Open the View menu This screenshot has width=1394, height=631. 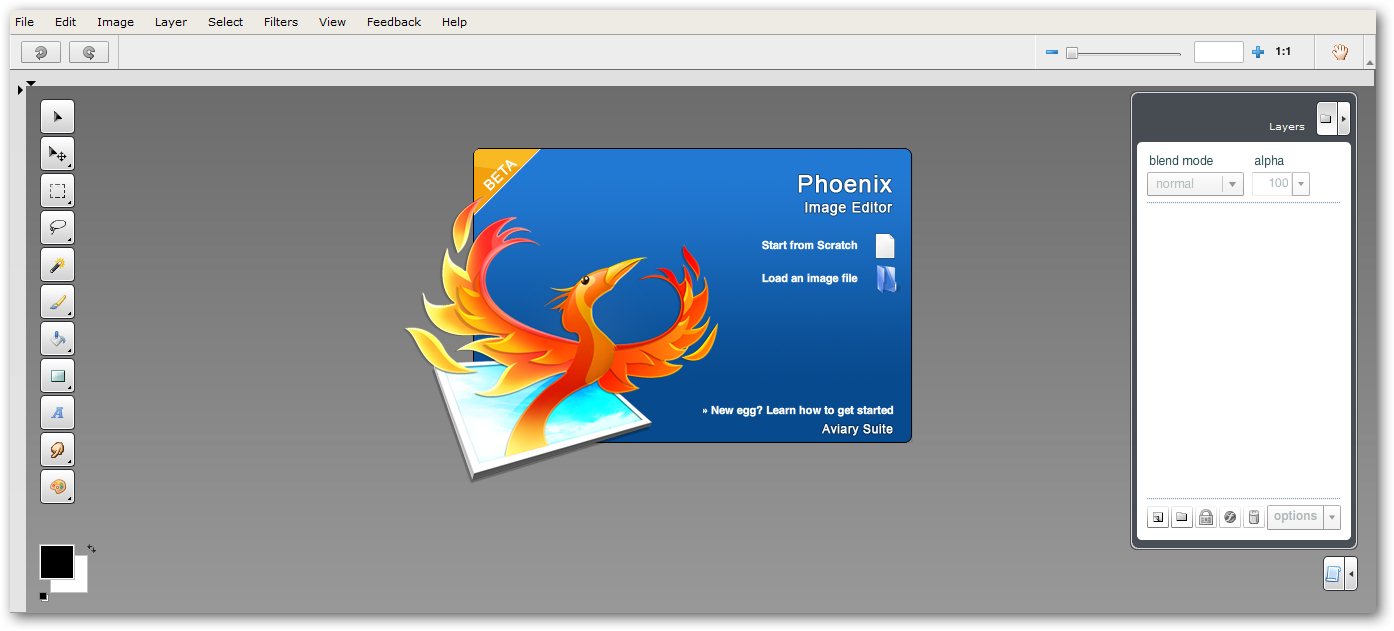point(332,22)
